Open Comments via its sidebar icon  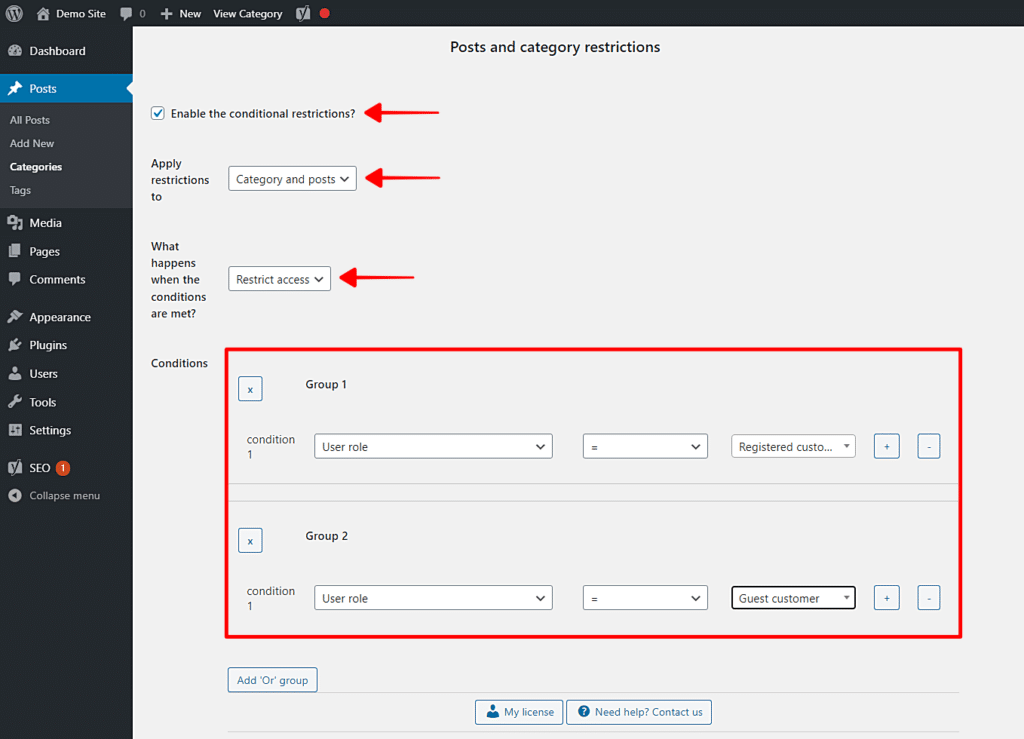pyautogui.click(x=14, y=279)
